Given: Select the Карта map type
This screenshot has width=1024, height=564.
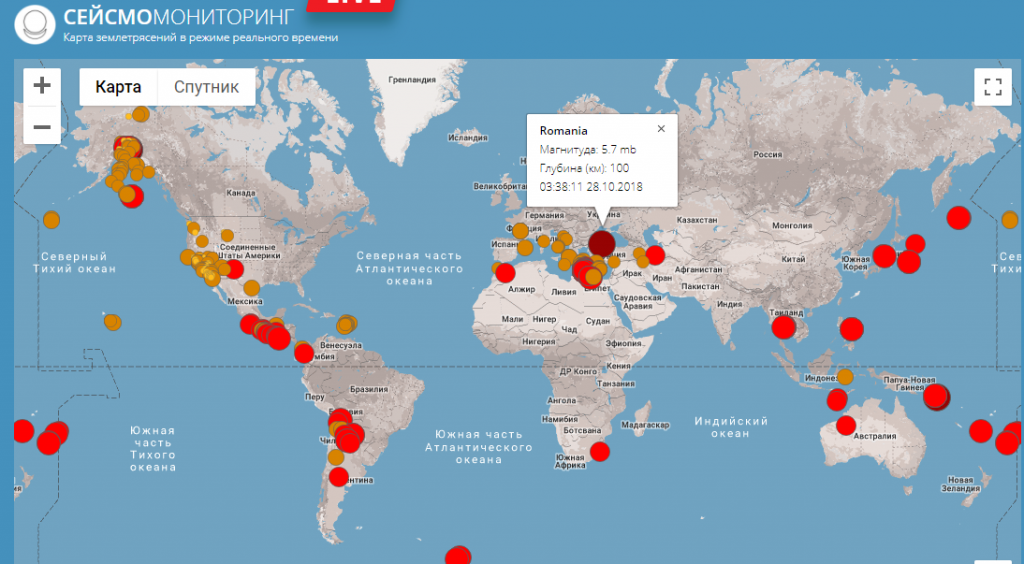Looking at the screenshot, I should 118,87.
